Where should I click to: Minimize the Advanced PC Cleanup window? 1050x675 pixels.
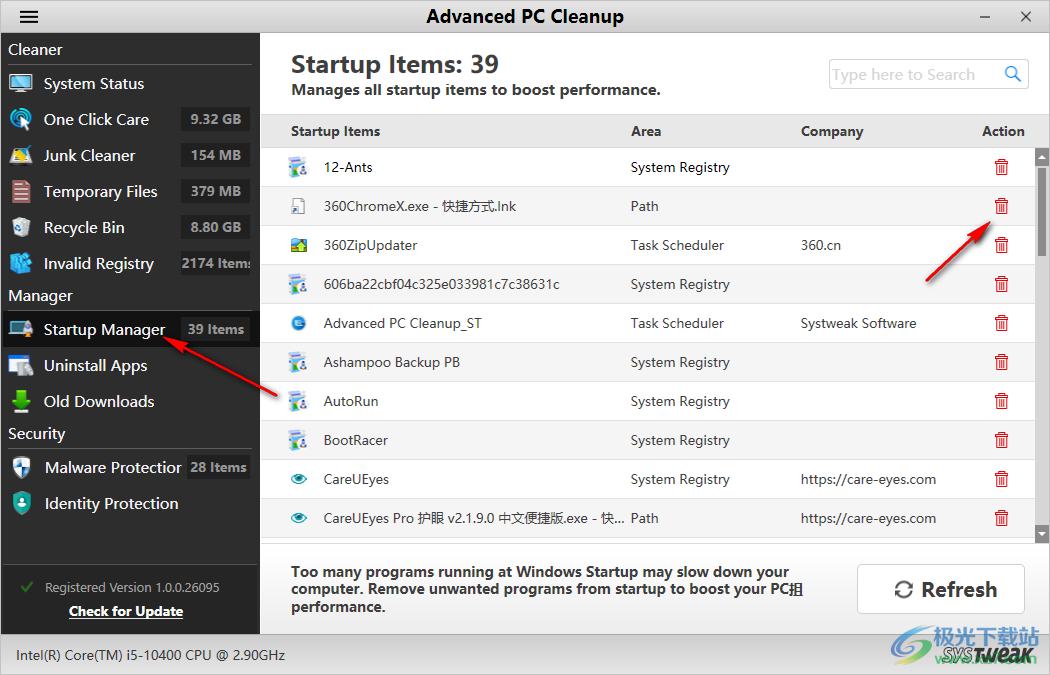(x=984, y=17)
